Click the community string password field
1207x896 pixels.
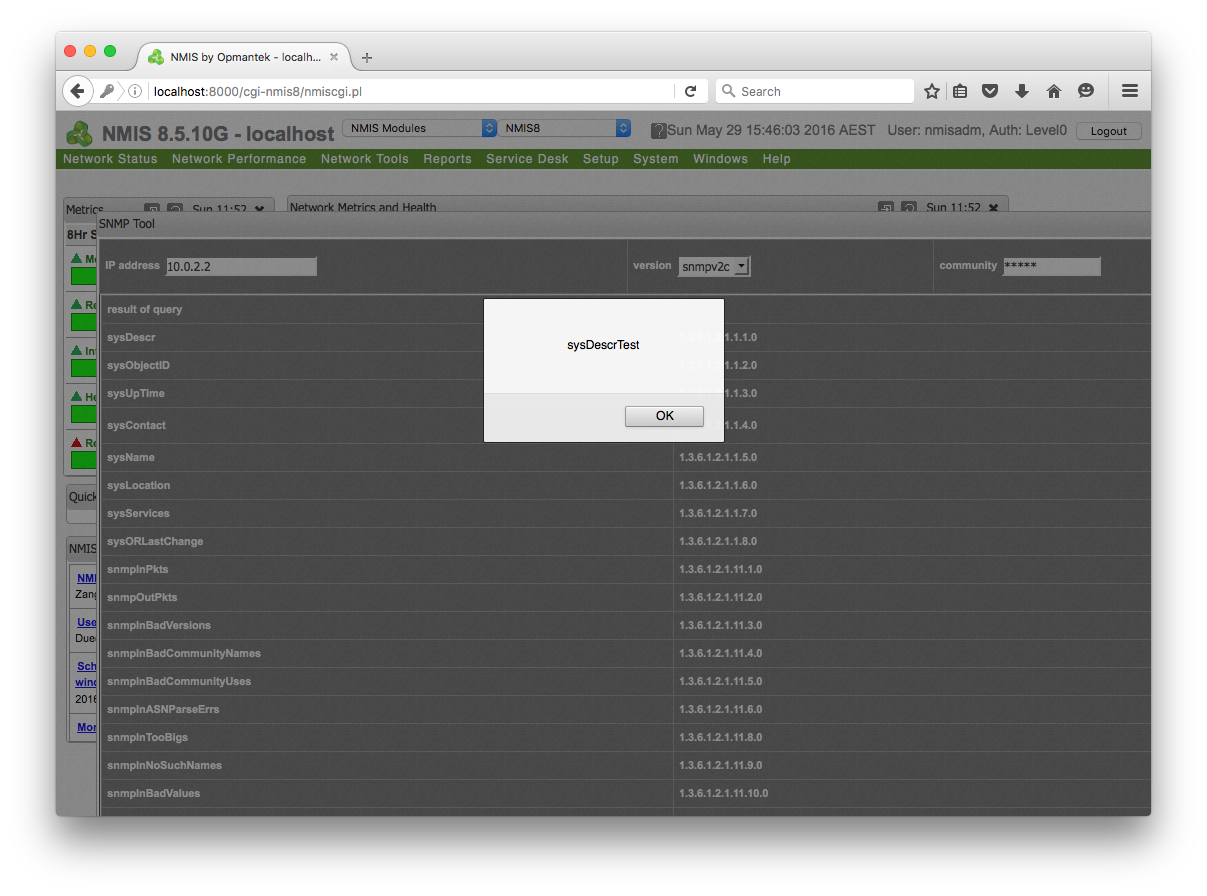[1050, 266]
